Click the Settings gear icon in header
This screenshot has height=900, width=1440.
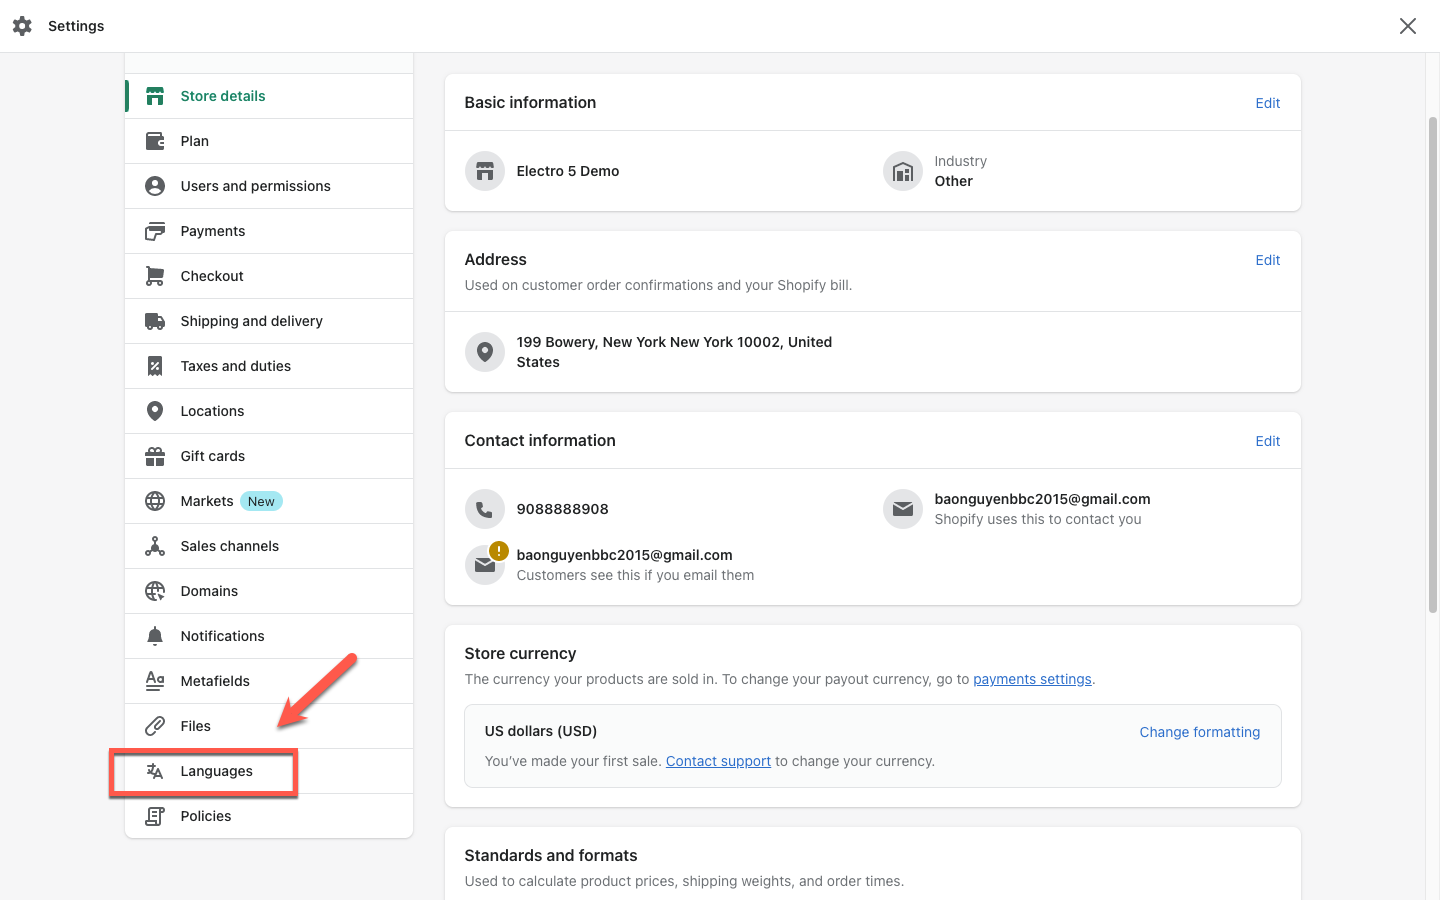coord(22,26)
